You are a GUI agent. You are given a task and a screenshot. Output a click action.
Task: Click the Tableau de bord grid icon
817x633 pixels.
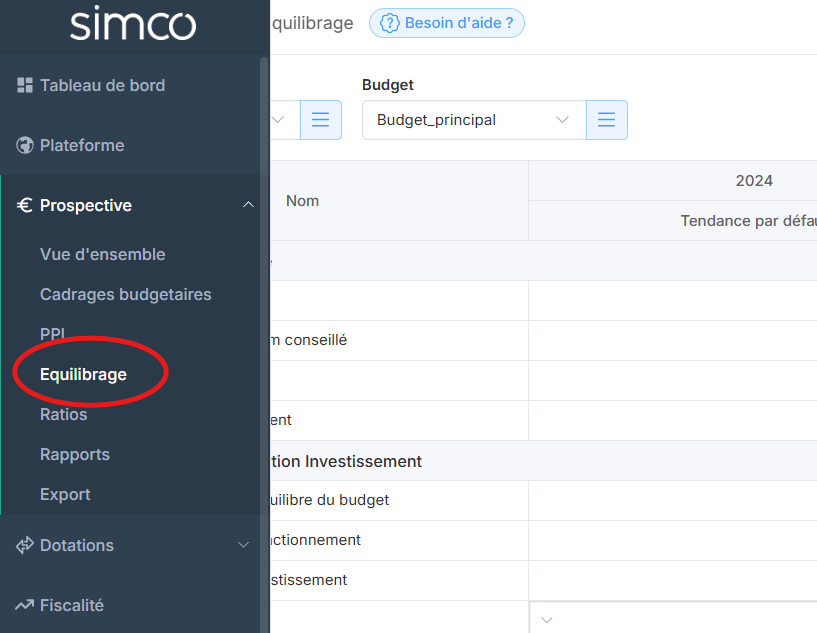[25, 85]
